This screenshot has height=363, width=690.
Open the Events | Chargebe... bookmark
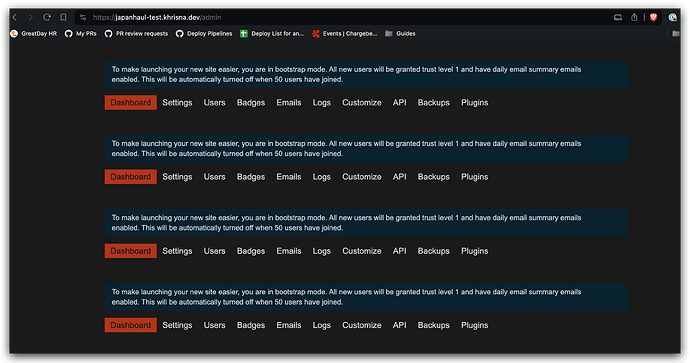(x=345, y=33)
